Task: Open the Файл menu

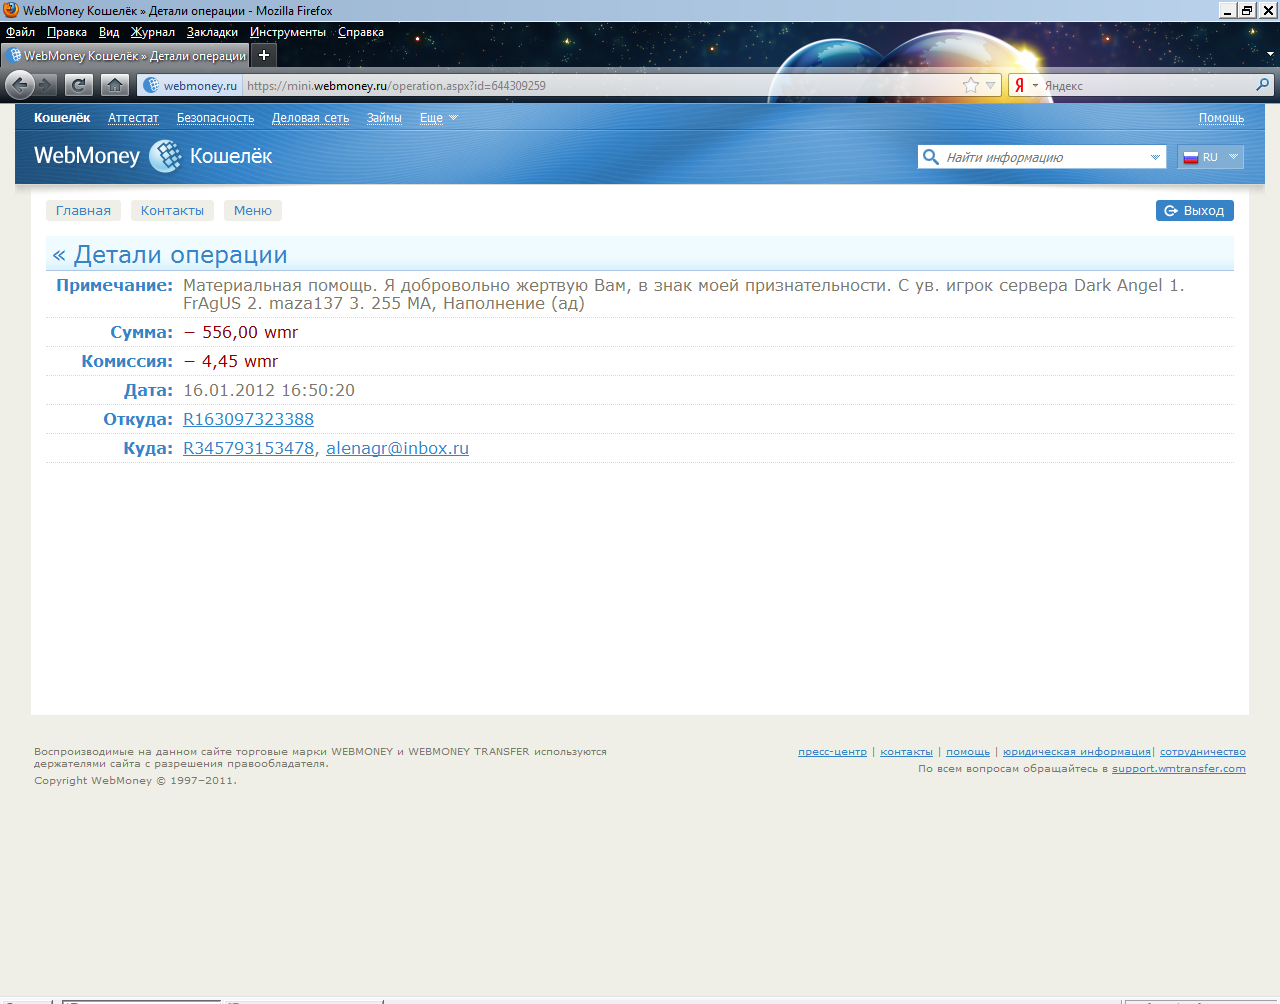Action: click(20, 32)
